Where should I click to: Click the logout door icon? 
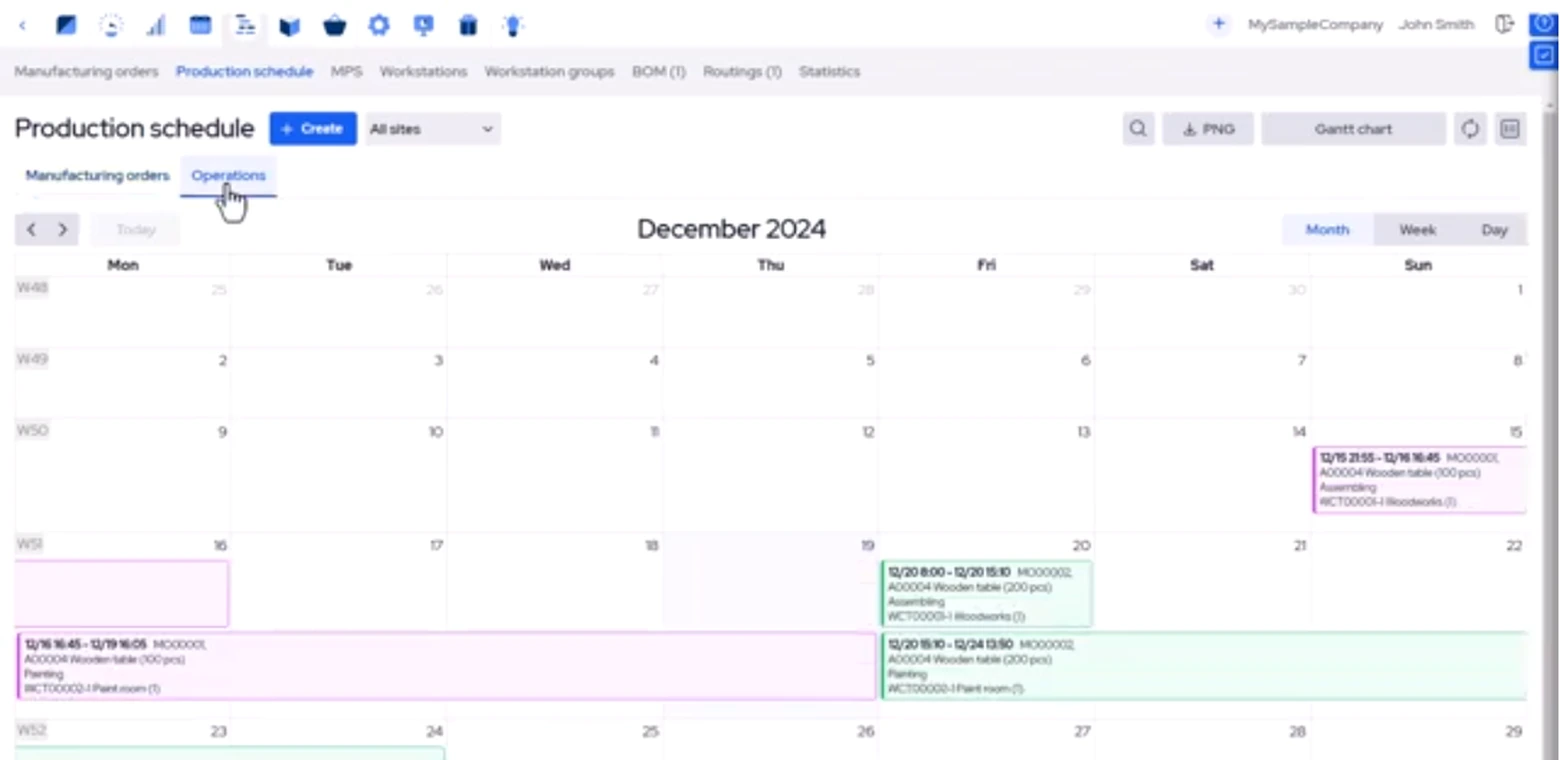click(1504, 25)
